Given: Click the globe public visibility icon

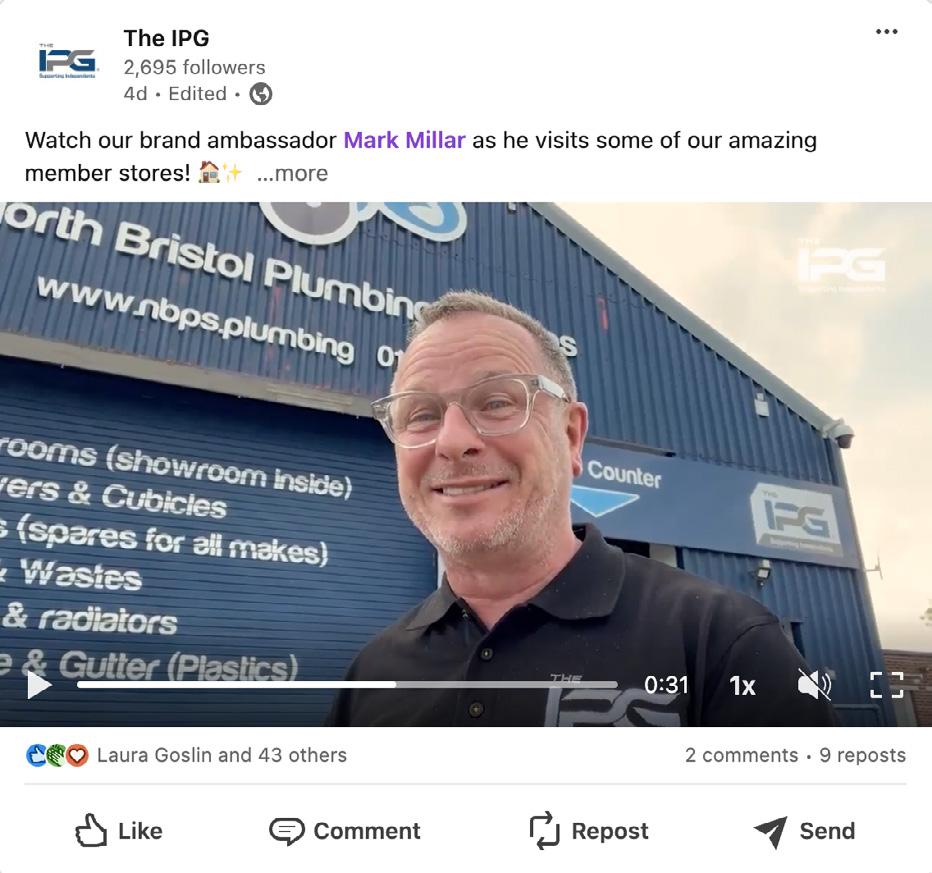Looking at the screenshot, I should [260, 93].
